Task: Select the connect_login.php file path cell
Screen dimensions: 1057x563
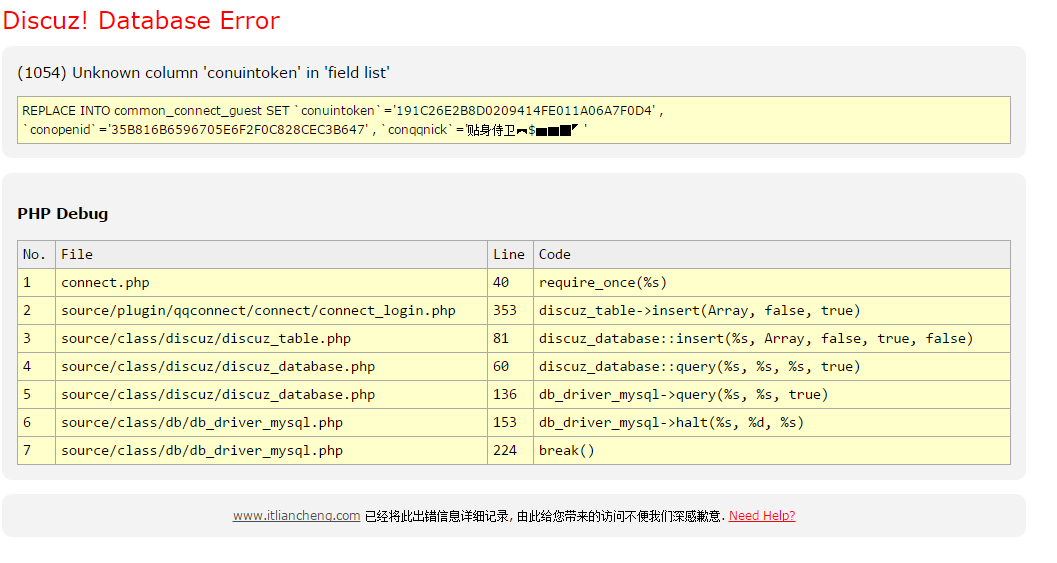Action: 258,310
